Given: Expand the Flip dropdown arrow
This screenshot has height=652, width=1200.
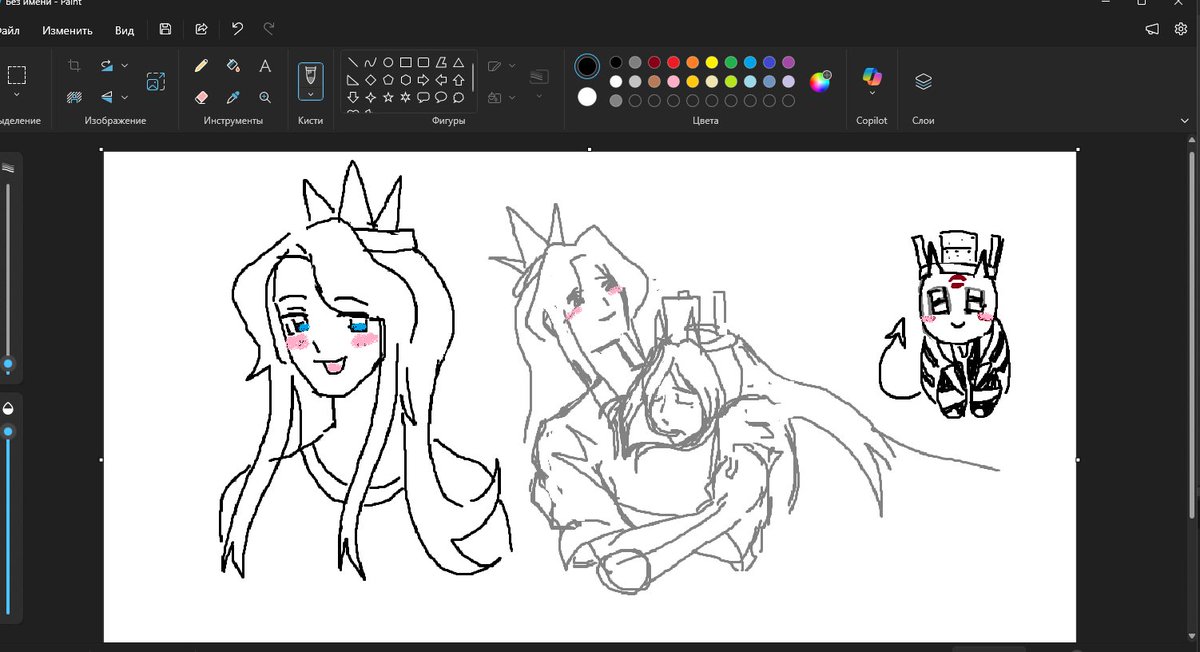Looking at the screenshot, I should coord(125,97).
